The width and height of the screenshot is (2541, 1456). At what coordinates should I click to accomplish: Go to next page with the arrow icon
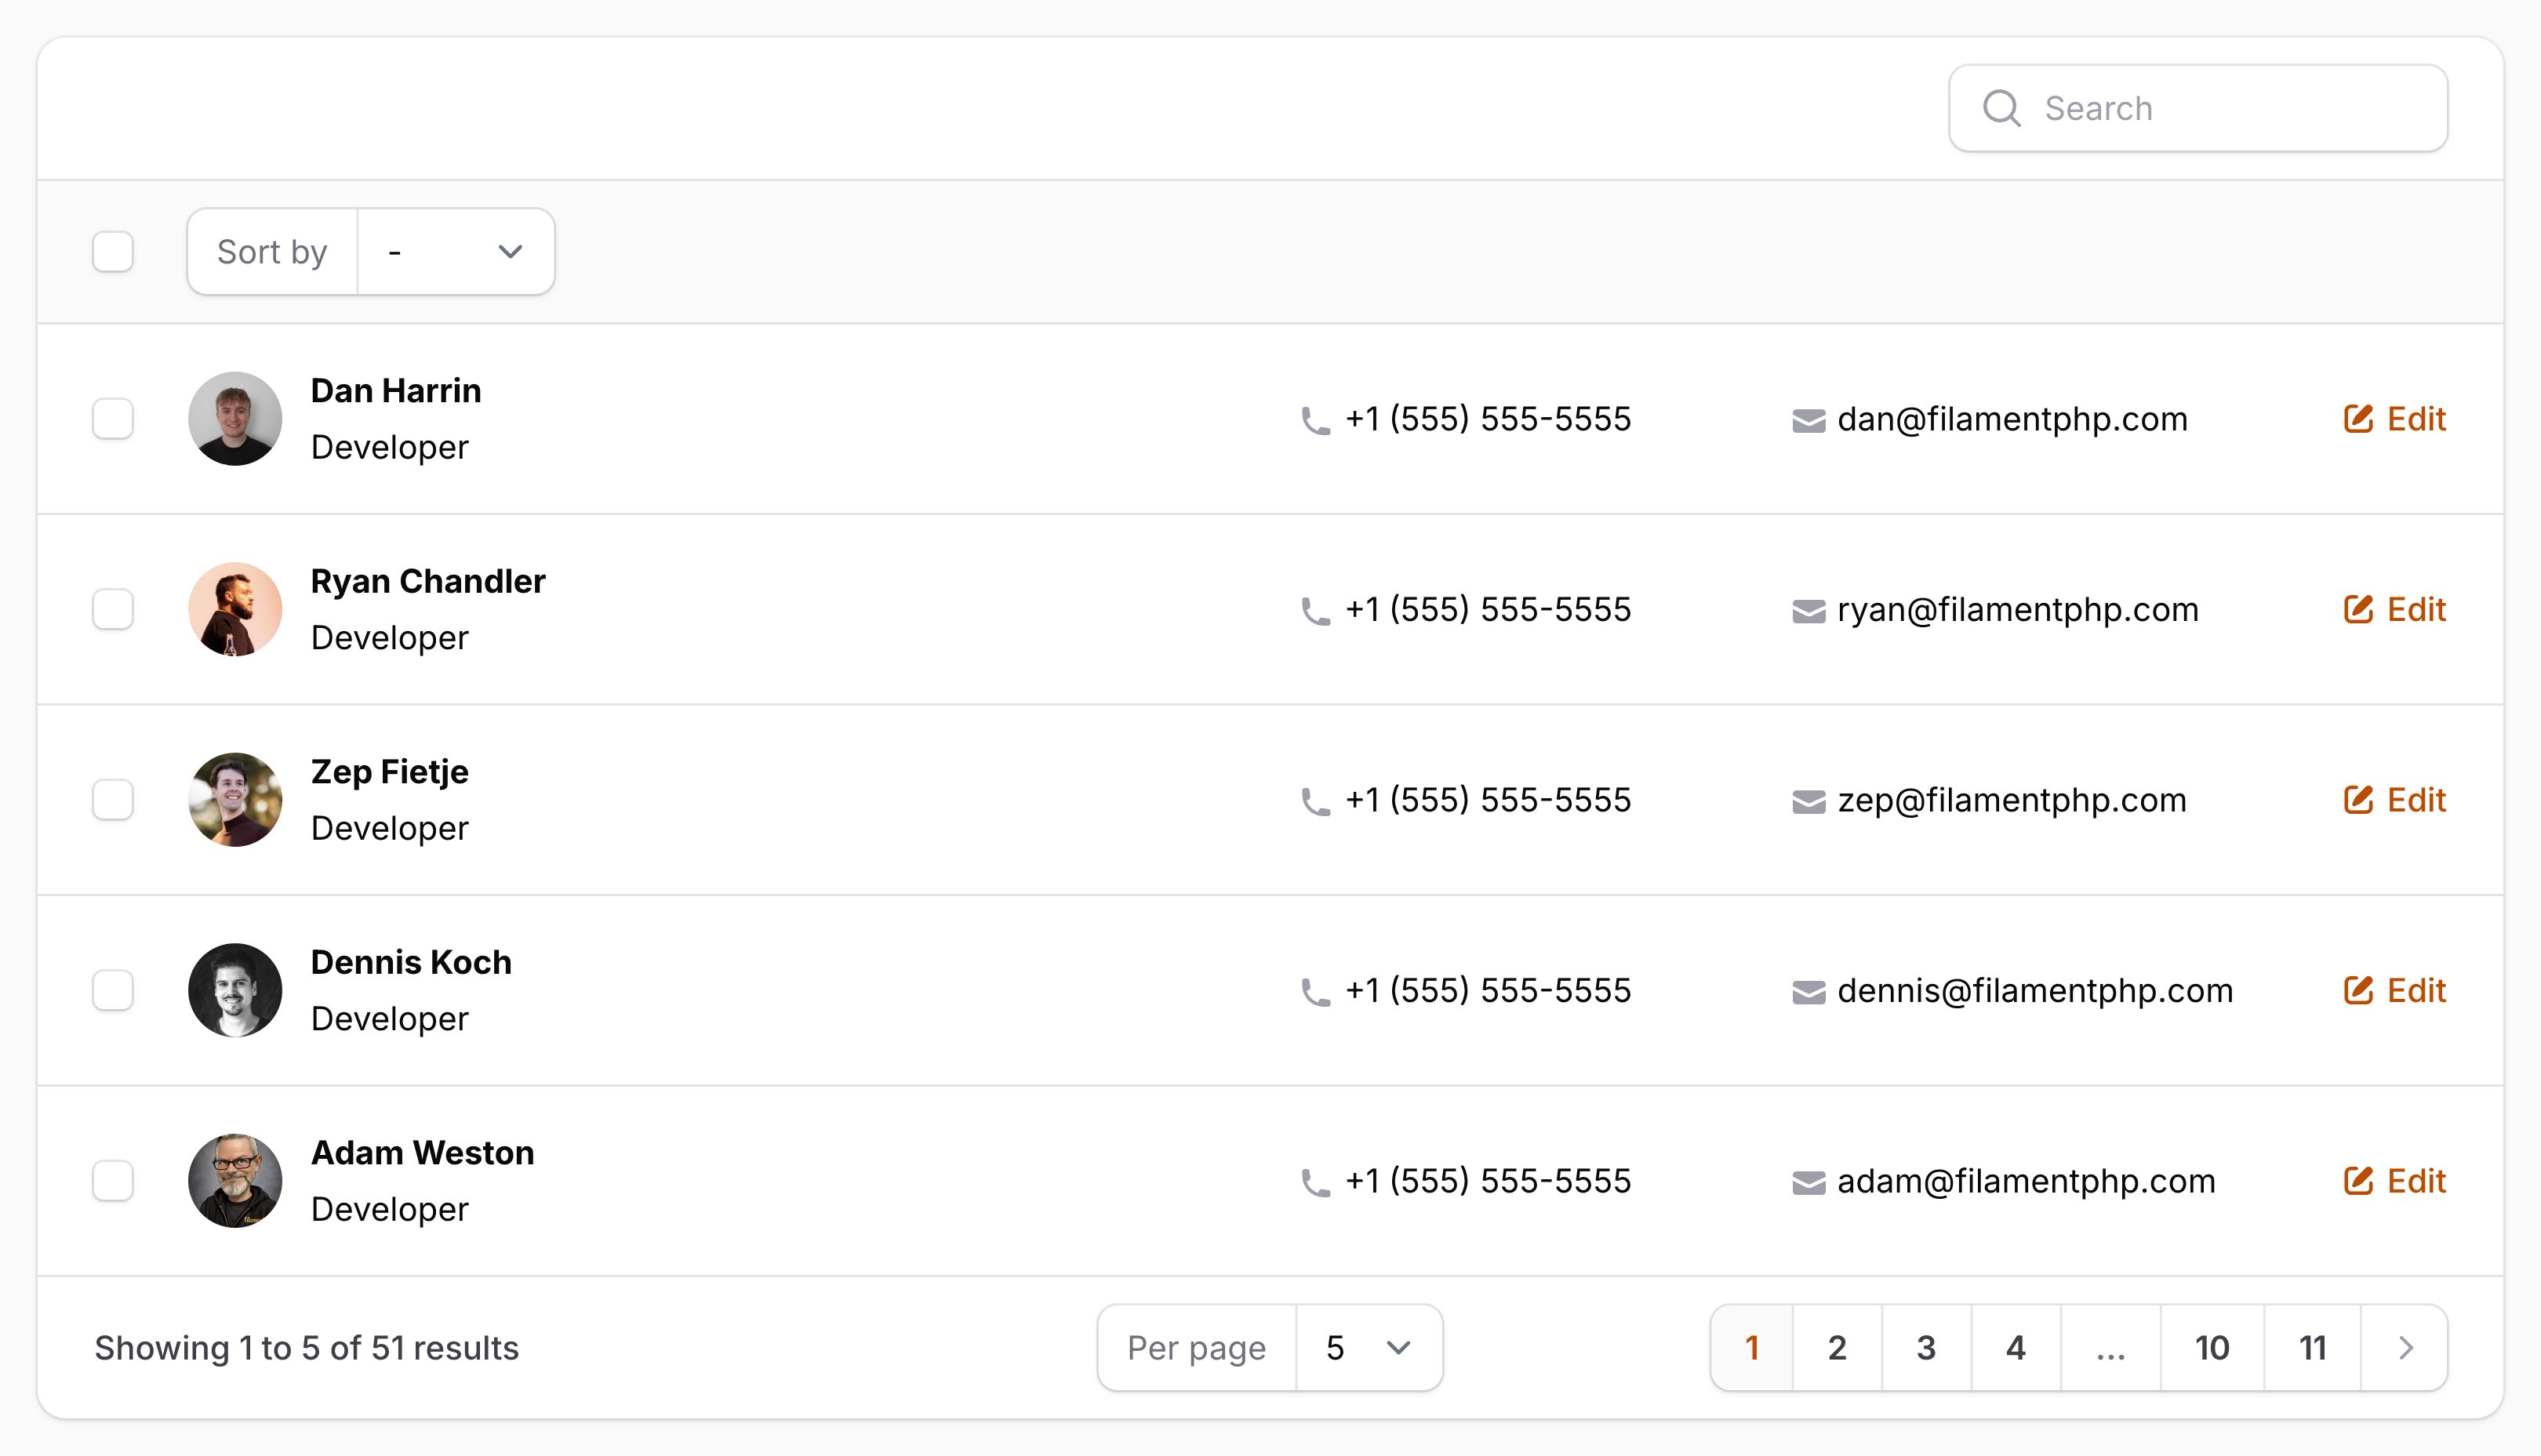pyautogui.click(x=2405, y=1347)
